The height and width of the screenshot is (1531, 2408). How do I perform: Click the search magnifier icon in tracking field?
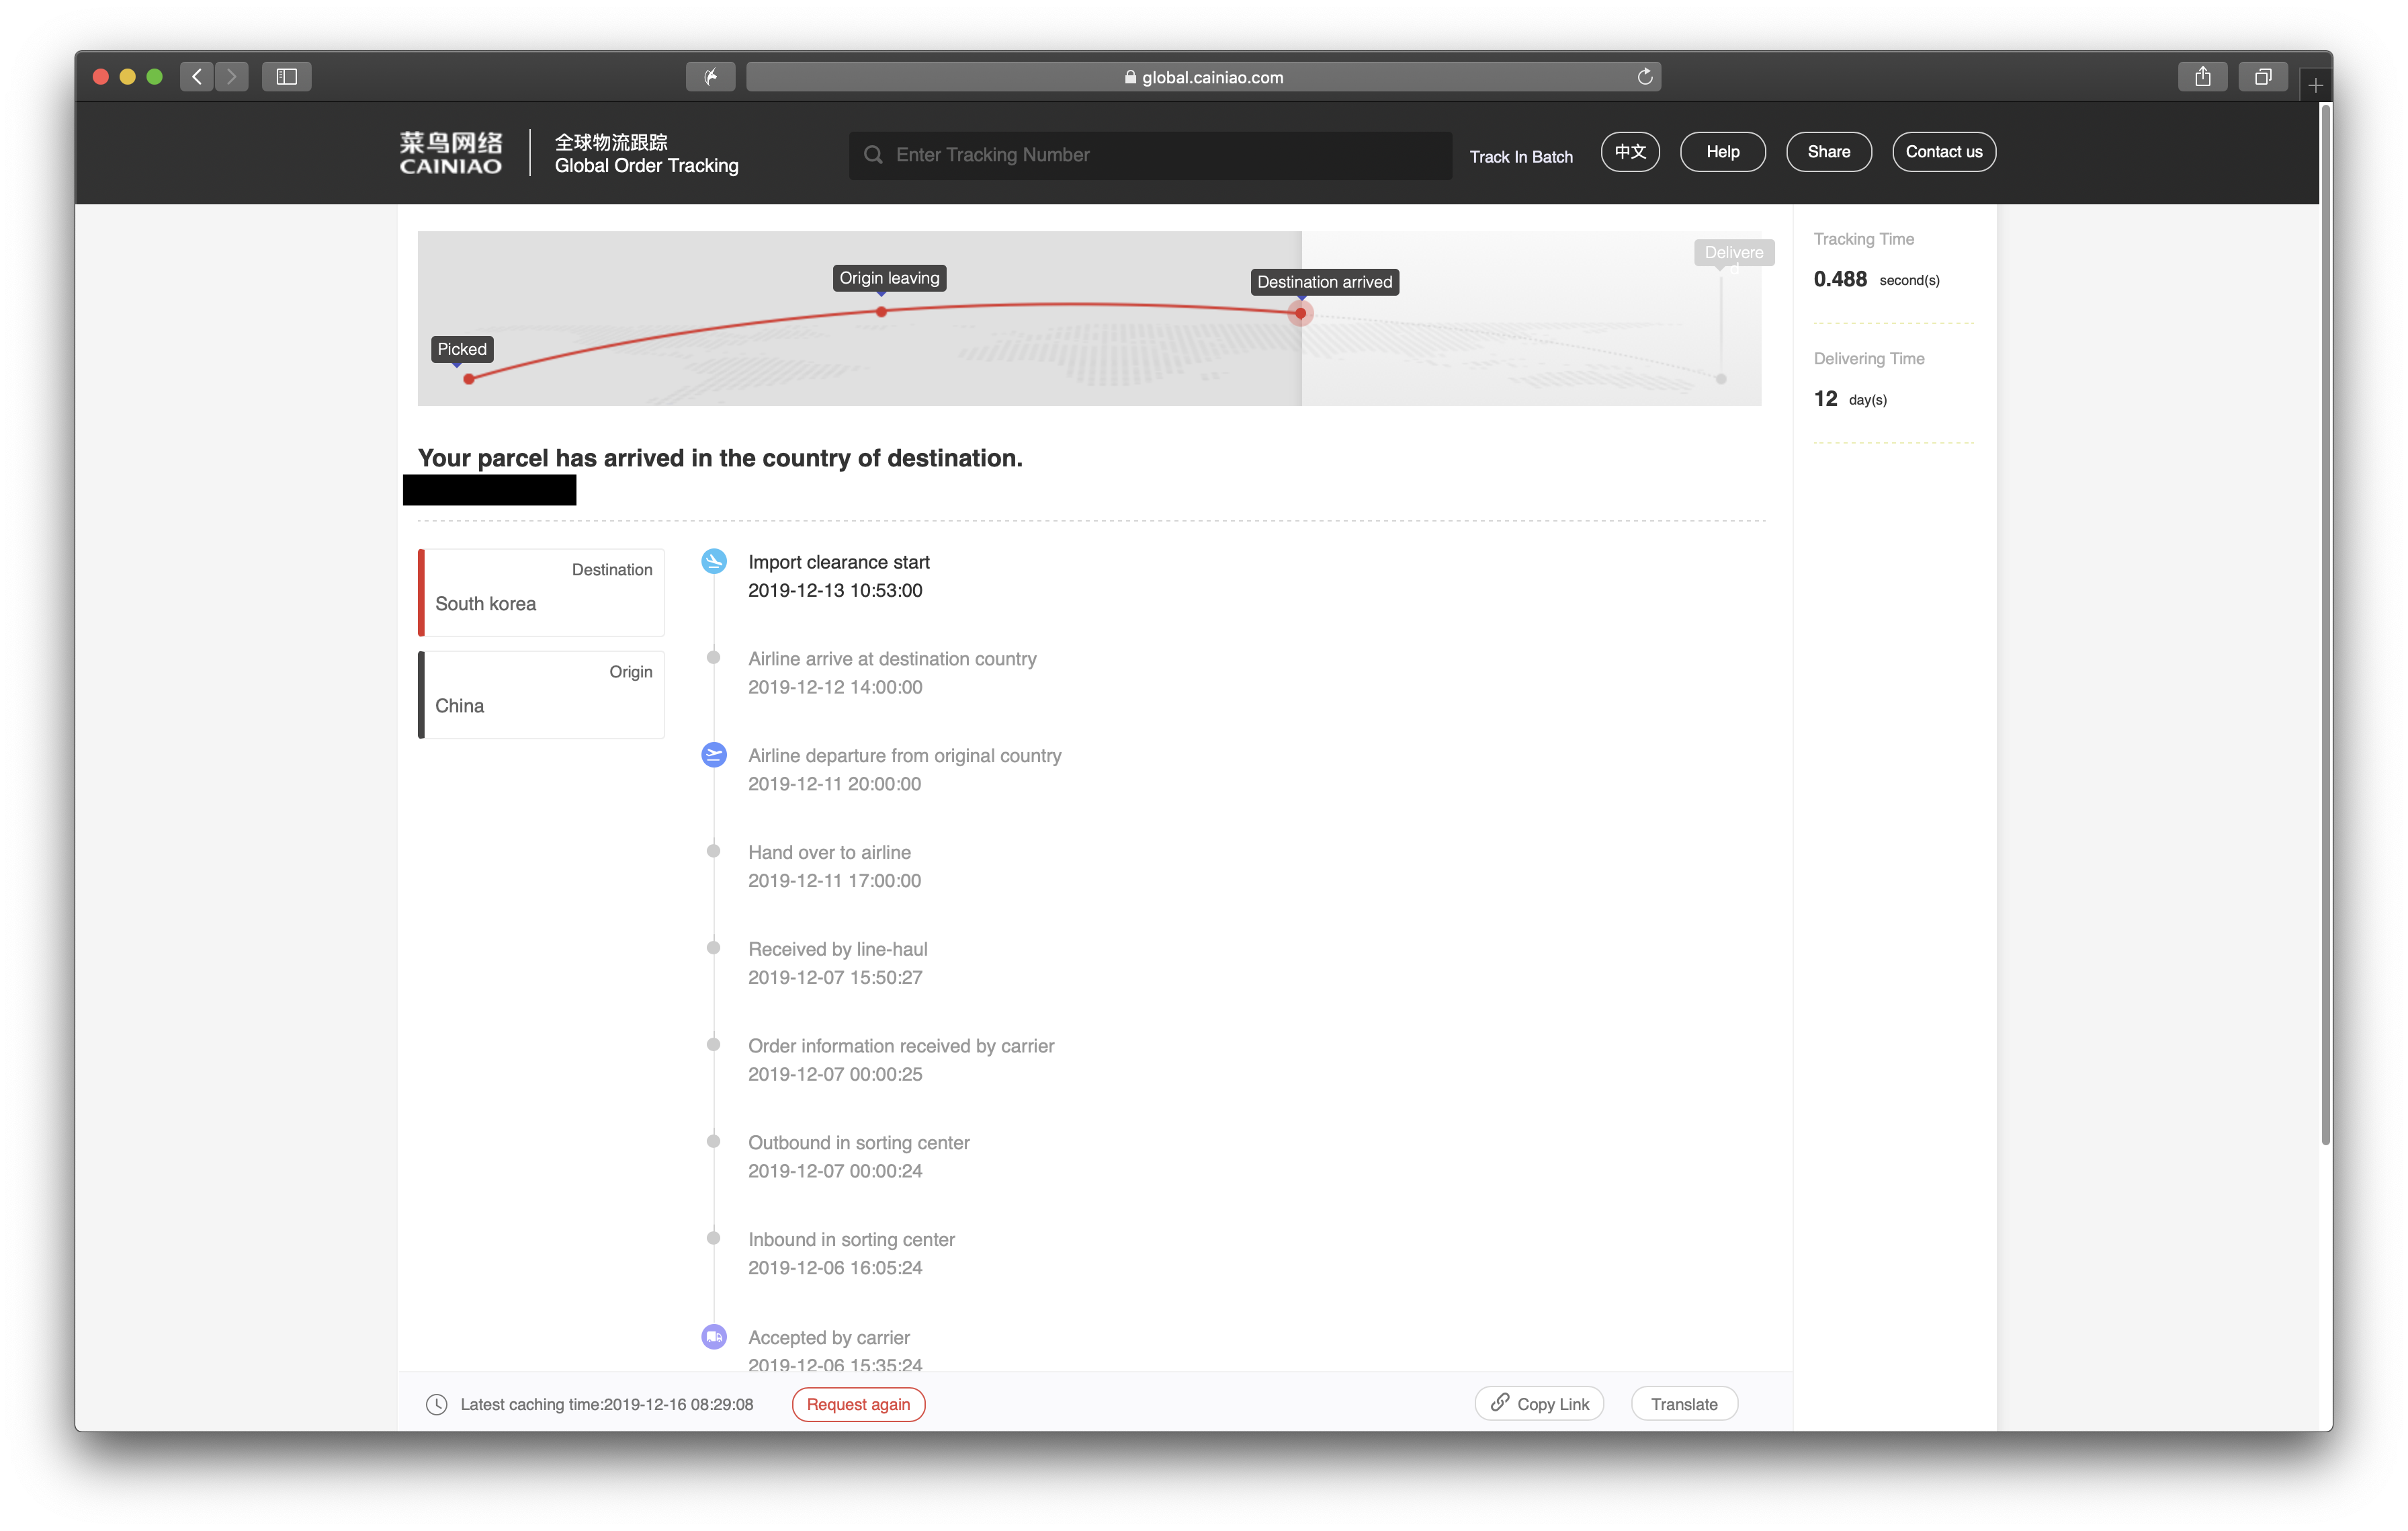pyautogui.click(x=873, y=155)
